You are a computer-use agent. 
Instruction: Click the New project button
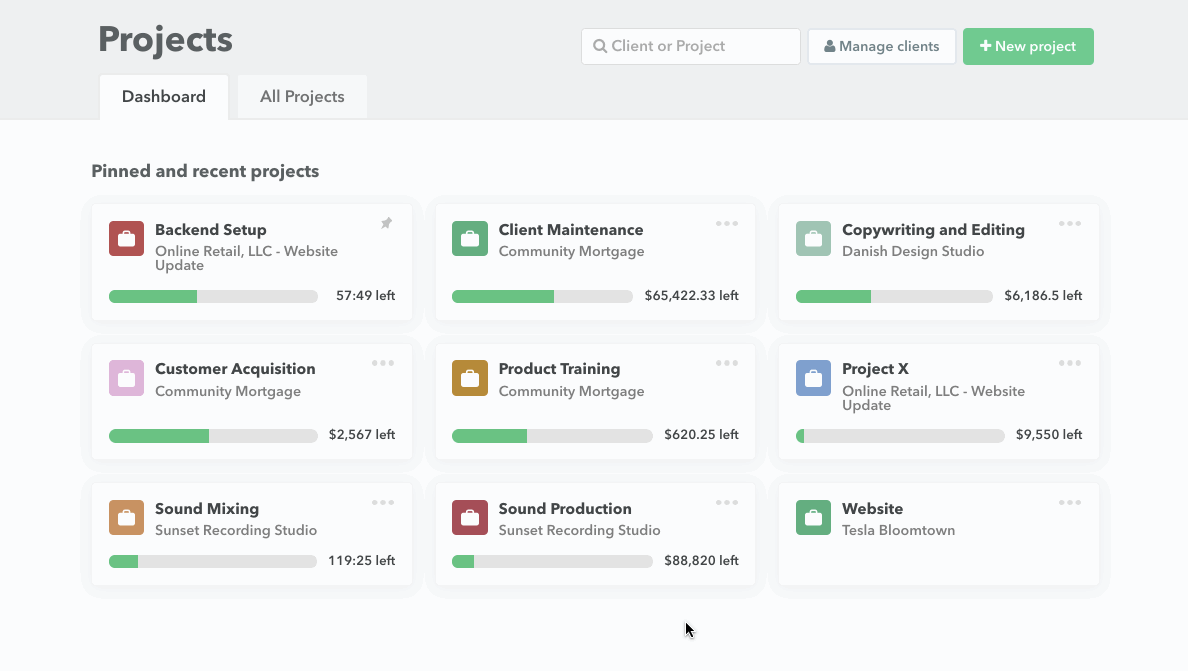pos(1028,46)
